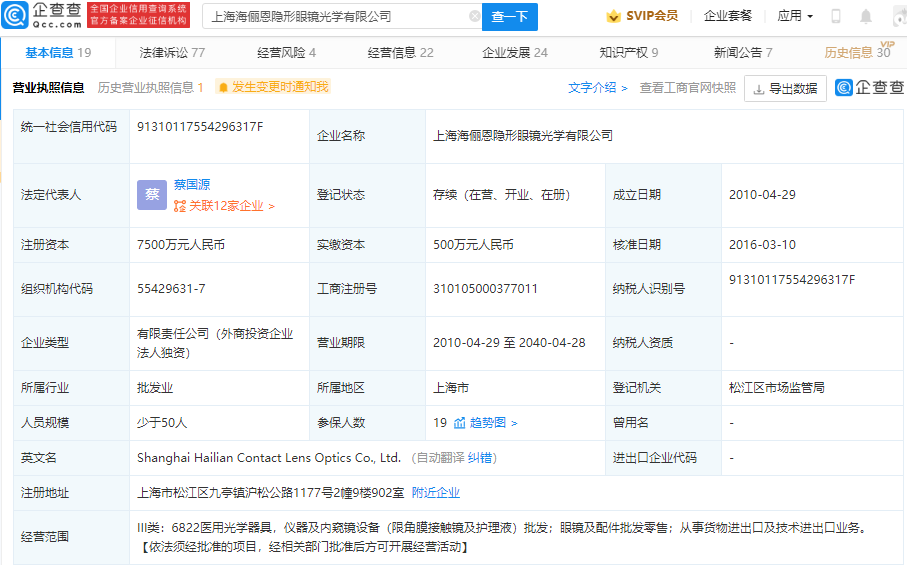
Task: Click the download icon in 导出数据
Action: 758,89
